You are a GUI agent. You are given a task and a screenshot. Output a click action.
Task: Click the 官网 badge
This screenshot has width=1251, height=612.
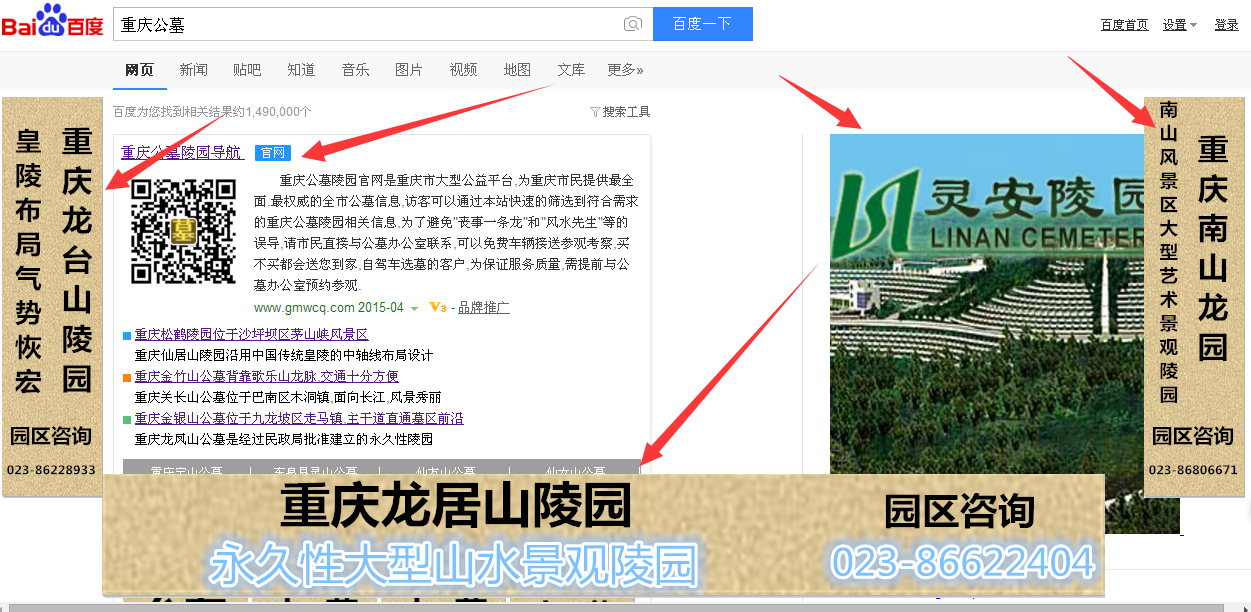[272, 153]
